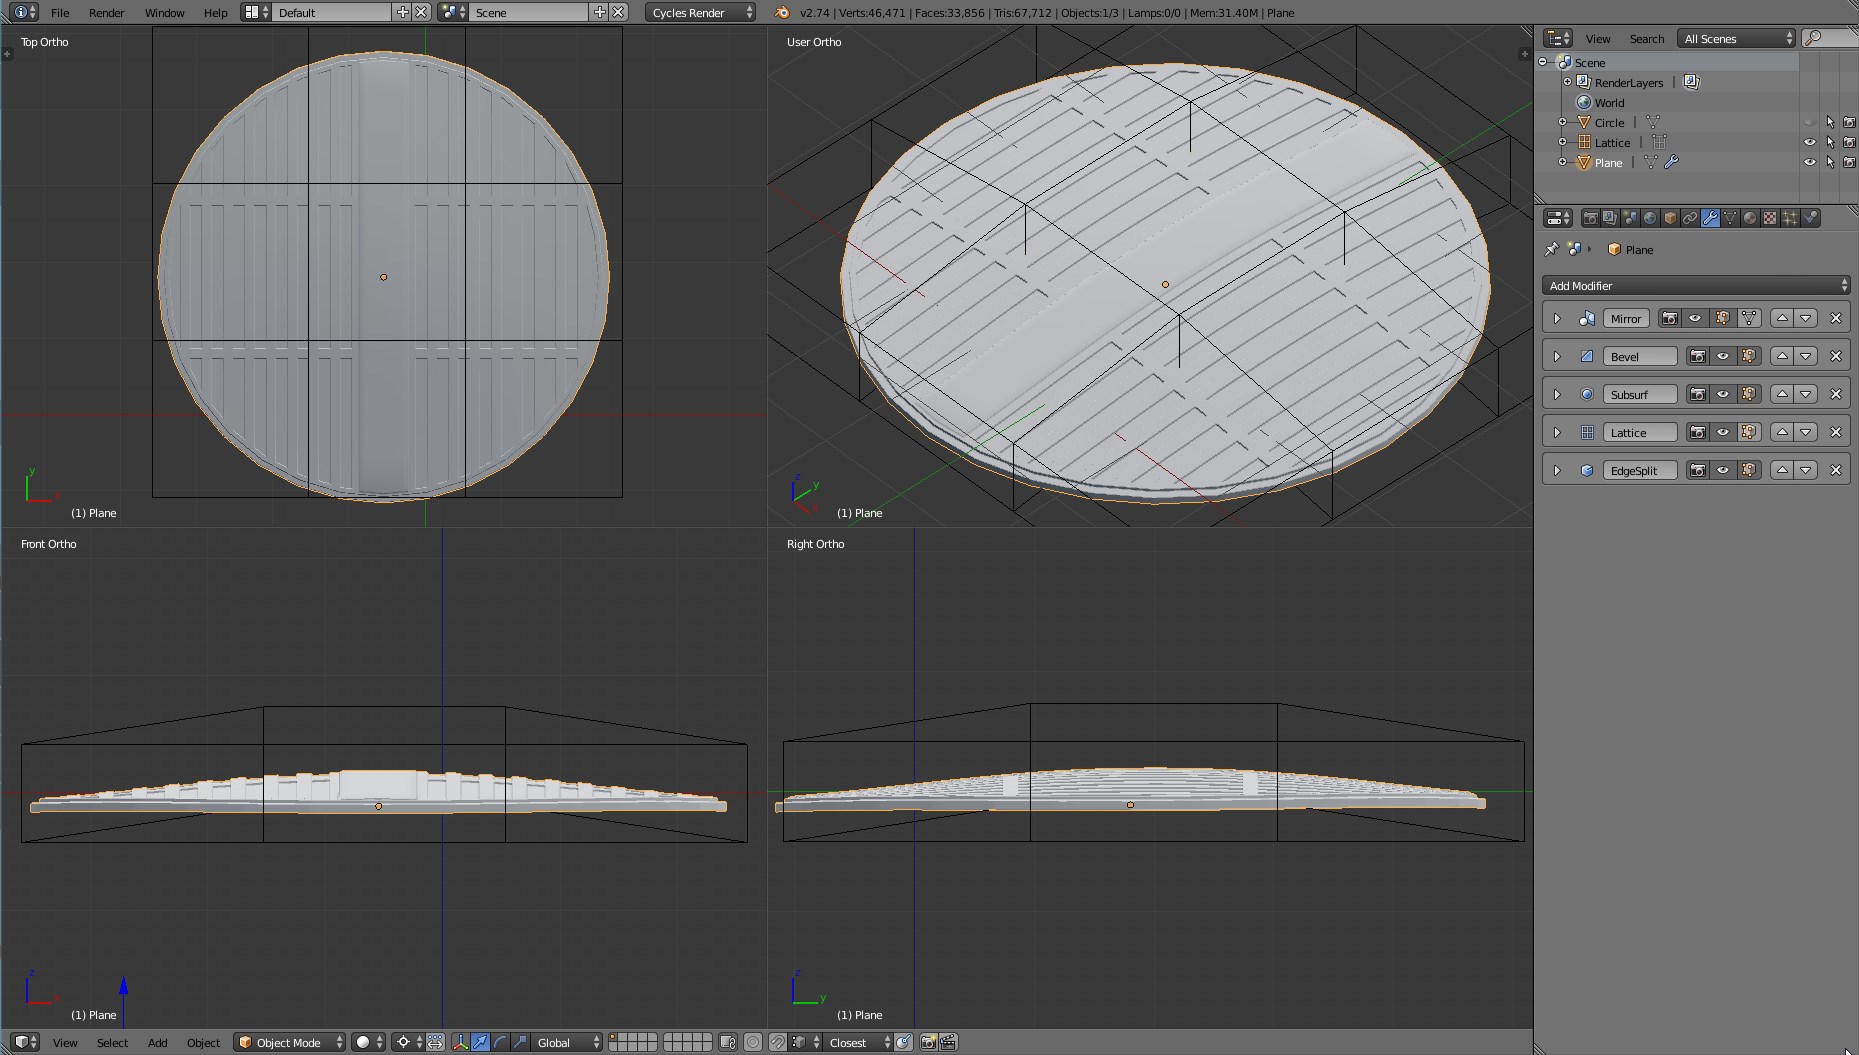Open the Render Layers properties tab
Image resolution: width=1859 pixels, height=1055 pixels.
(1610, 218)
